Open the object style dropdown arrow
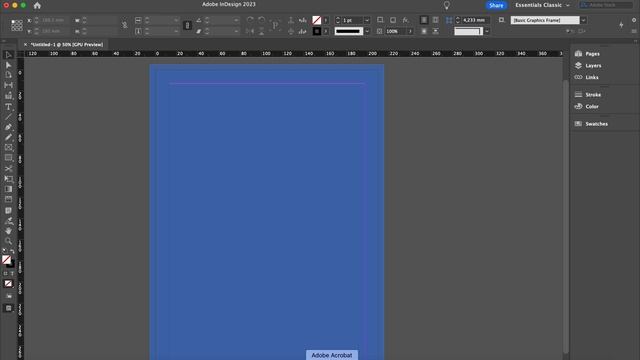 tap(584, 20)
